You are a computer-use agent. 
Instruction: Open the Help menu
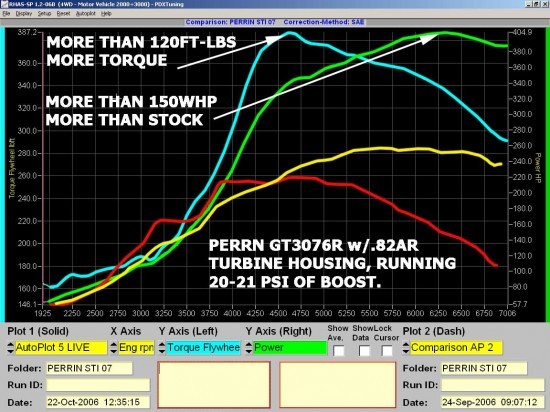click(x=106, y=13)
